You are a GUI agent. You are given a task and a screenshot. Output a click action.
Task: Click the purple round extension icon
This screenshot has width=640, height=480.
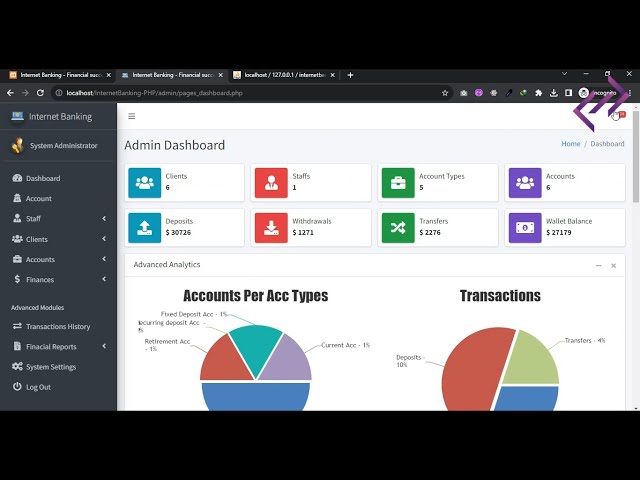point(479,93)
